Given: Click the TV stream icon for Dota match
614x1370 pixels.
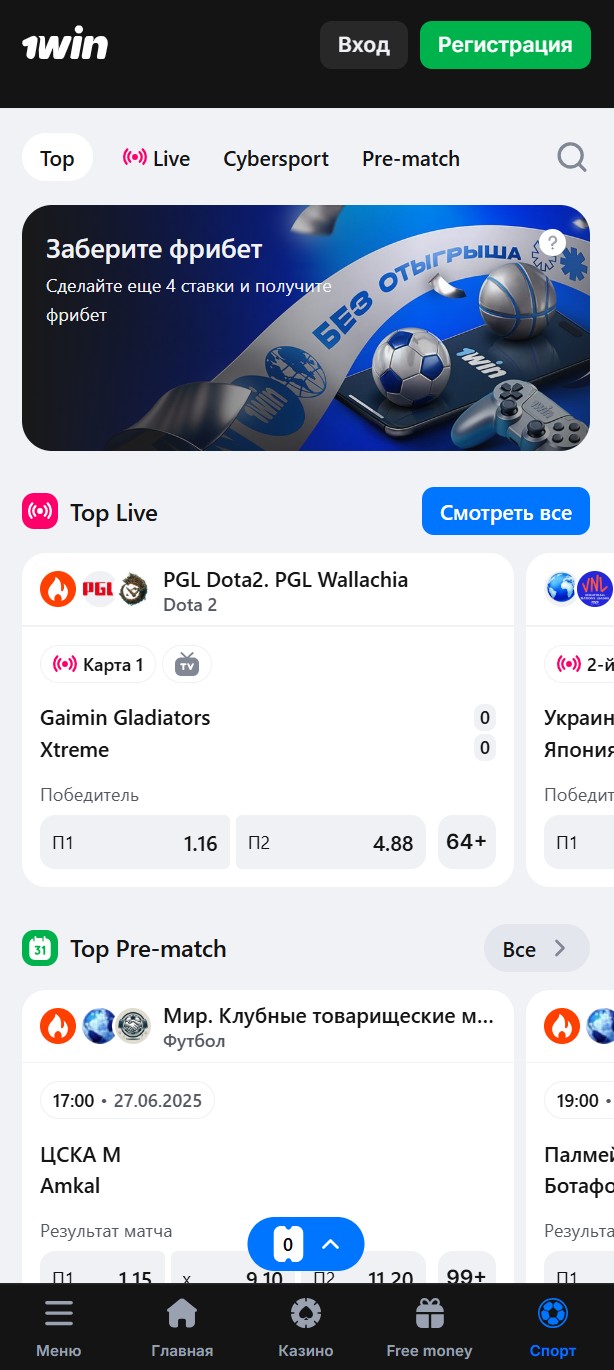Looking at the screenshot, I should [x=187, y=665].
